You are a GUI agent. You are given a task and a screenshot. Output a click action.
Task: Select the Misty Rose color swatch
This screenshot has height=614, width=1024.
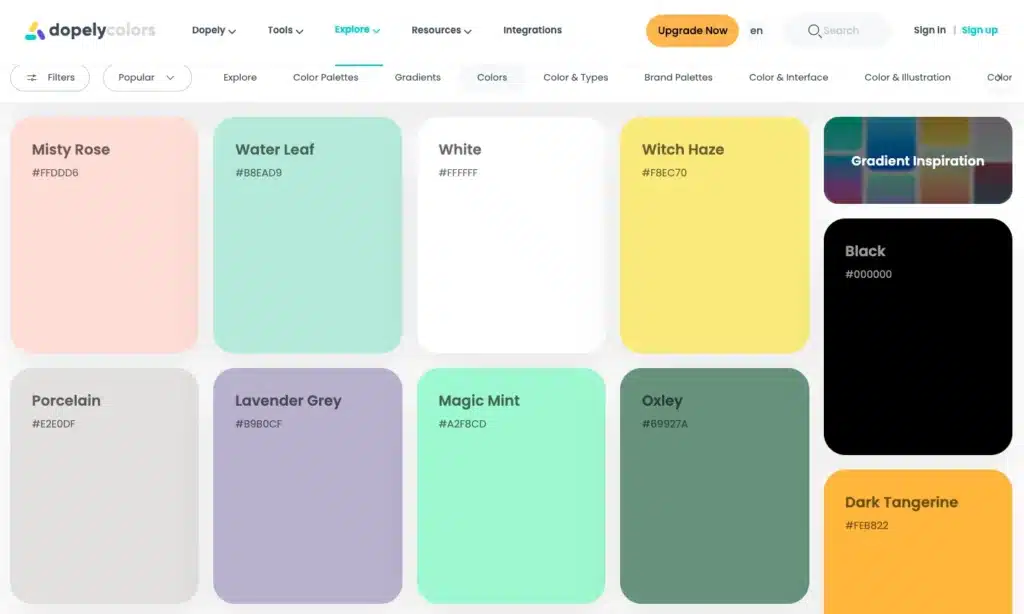click(104, 235)
